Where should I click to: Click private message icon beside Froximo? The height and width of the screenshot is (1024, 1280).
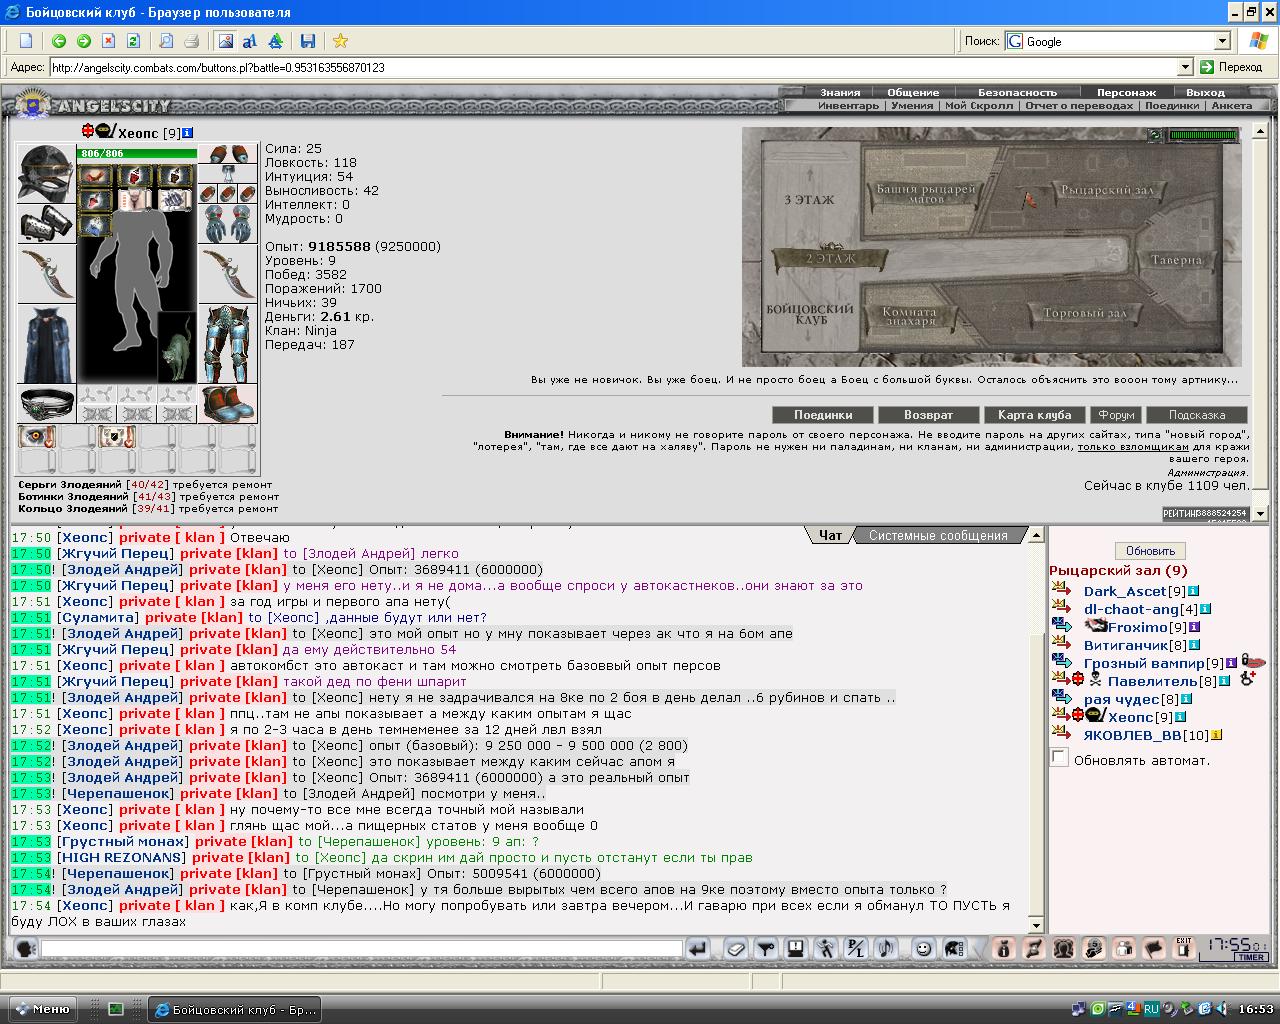[1061, 627]
